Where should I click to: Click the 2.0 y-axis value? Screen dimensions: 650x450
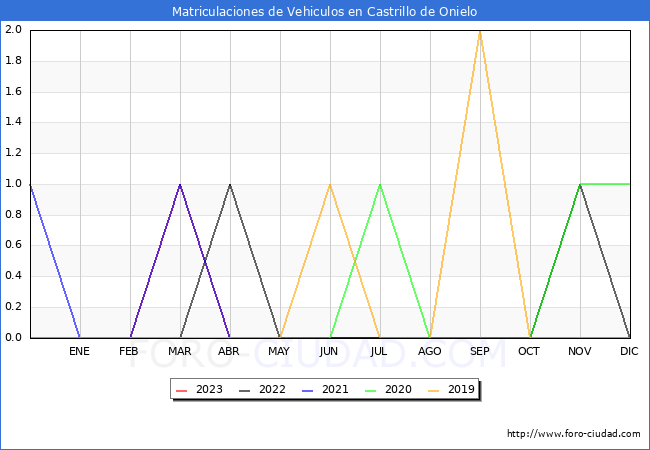point(13,29)
